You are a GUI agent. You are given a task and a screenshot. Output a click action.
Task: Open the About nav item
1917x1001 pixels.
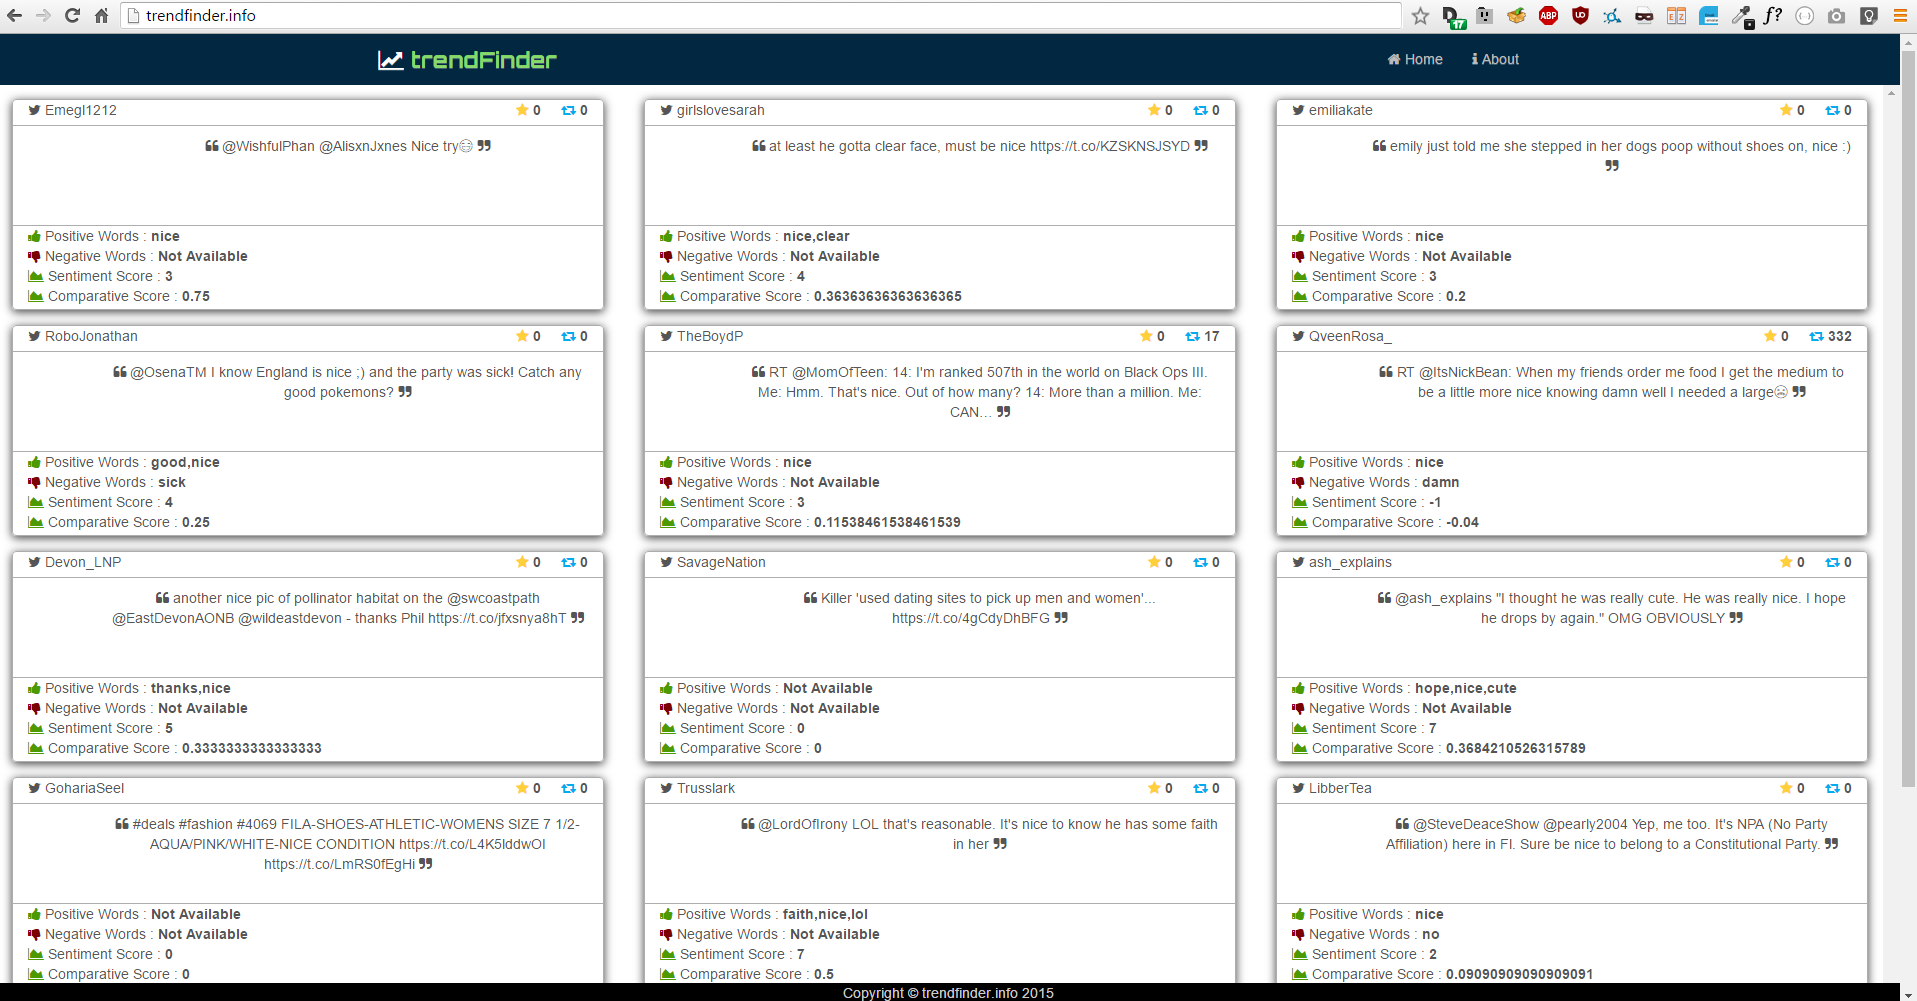1495,60
